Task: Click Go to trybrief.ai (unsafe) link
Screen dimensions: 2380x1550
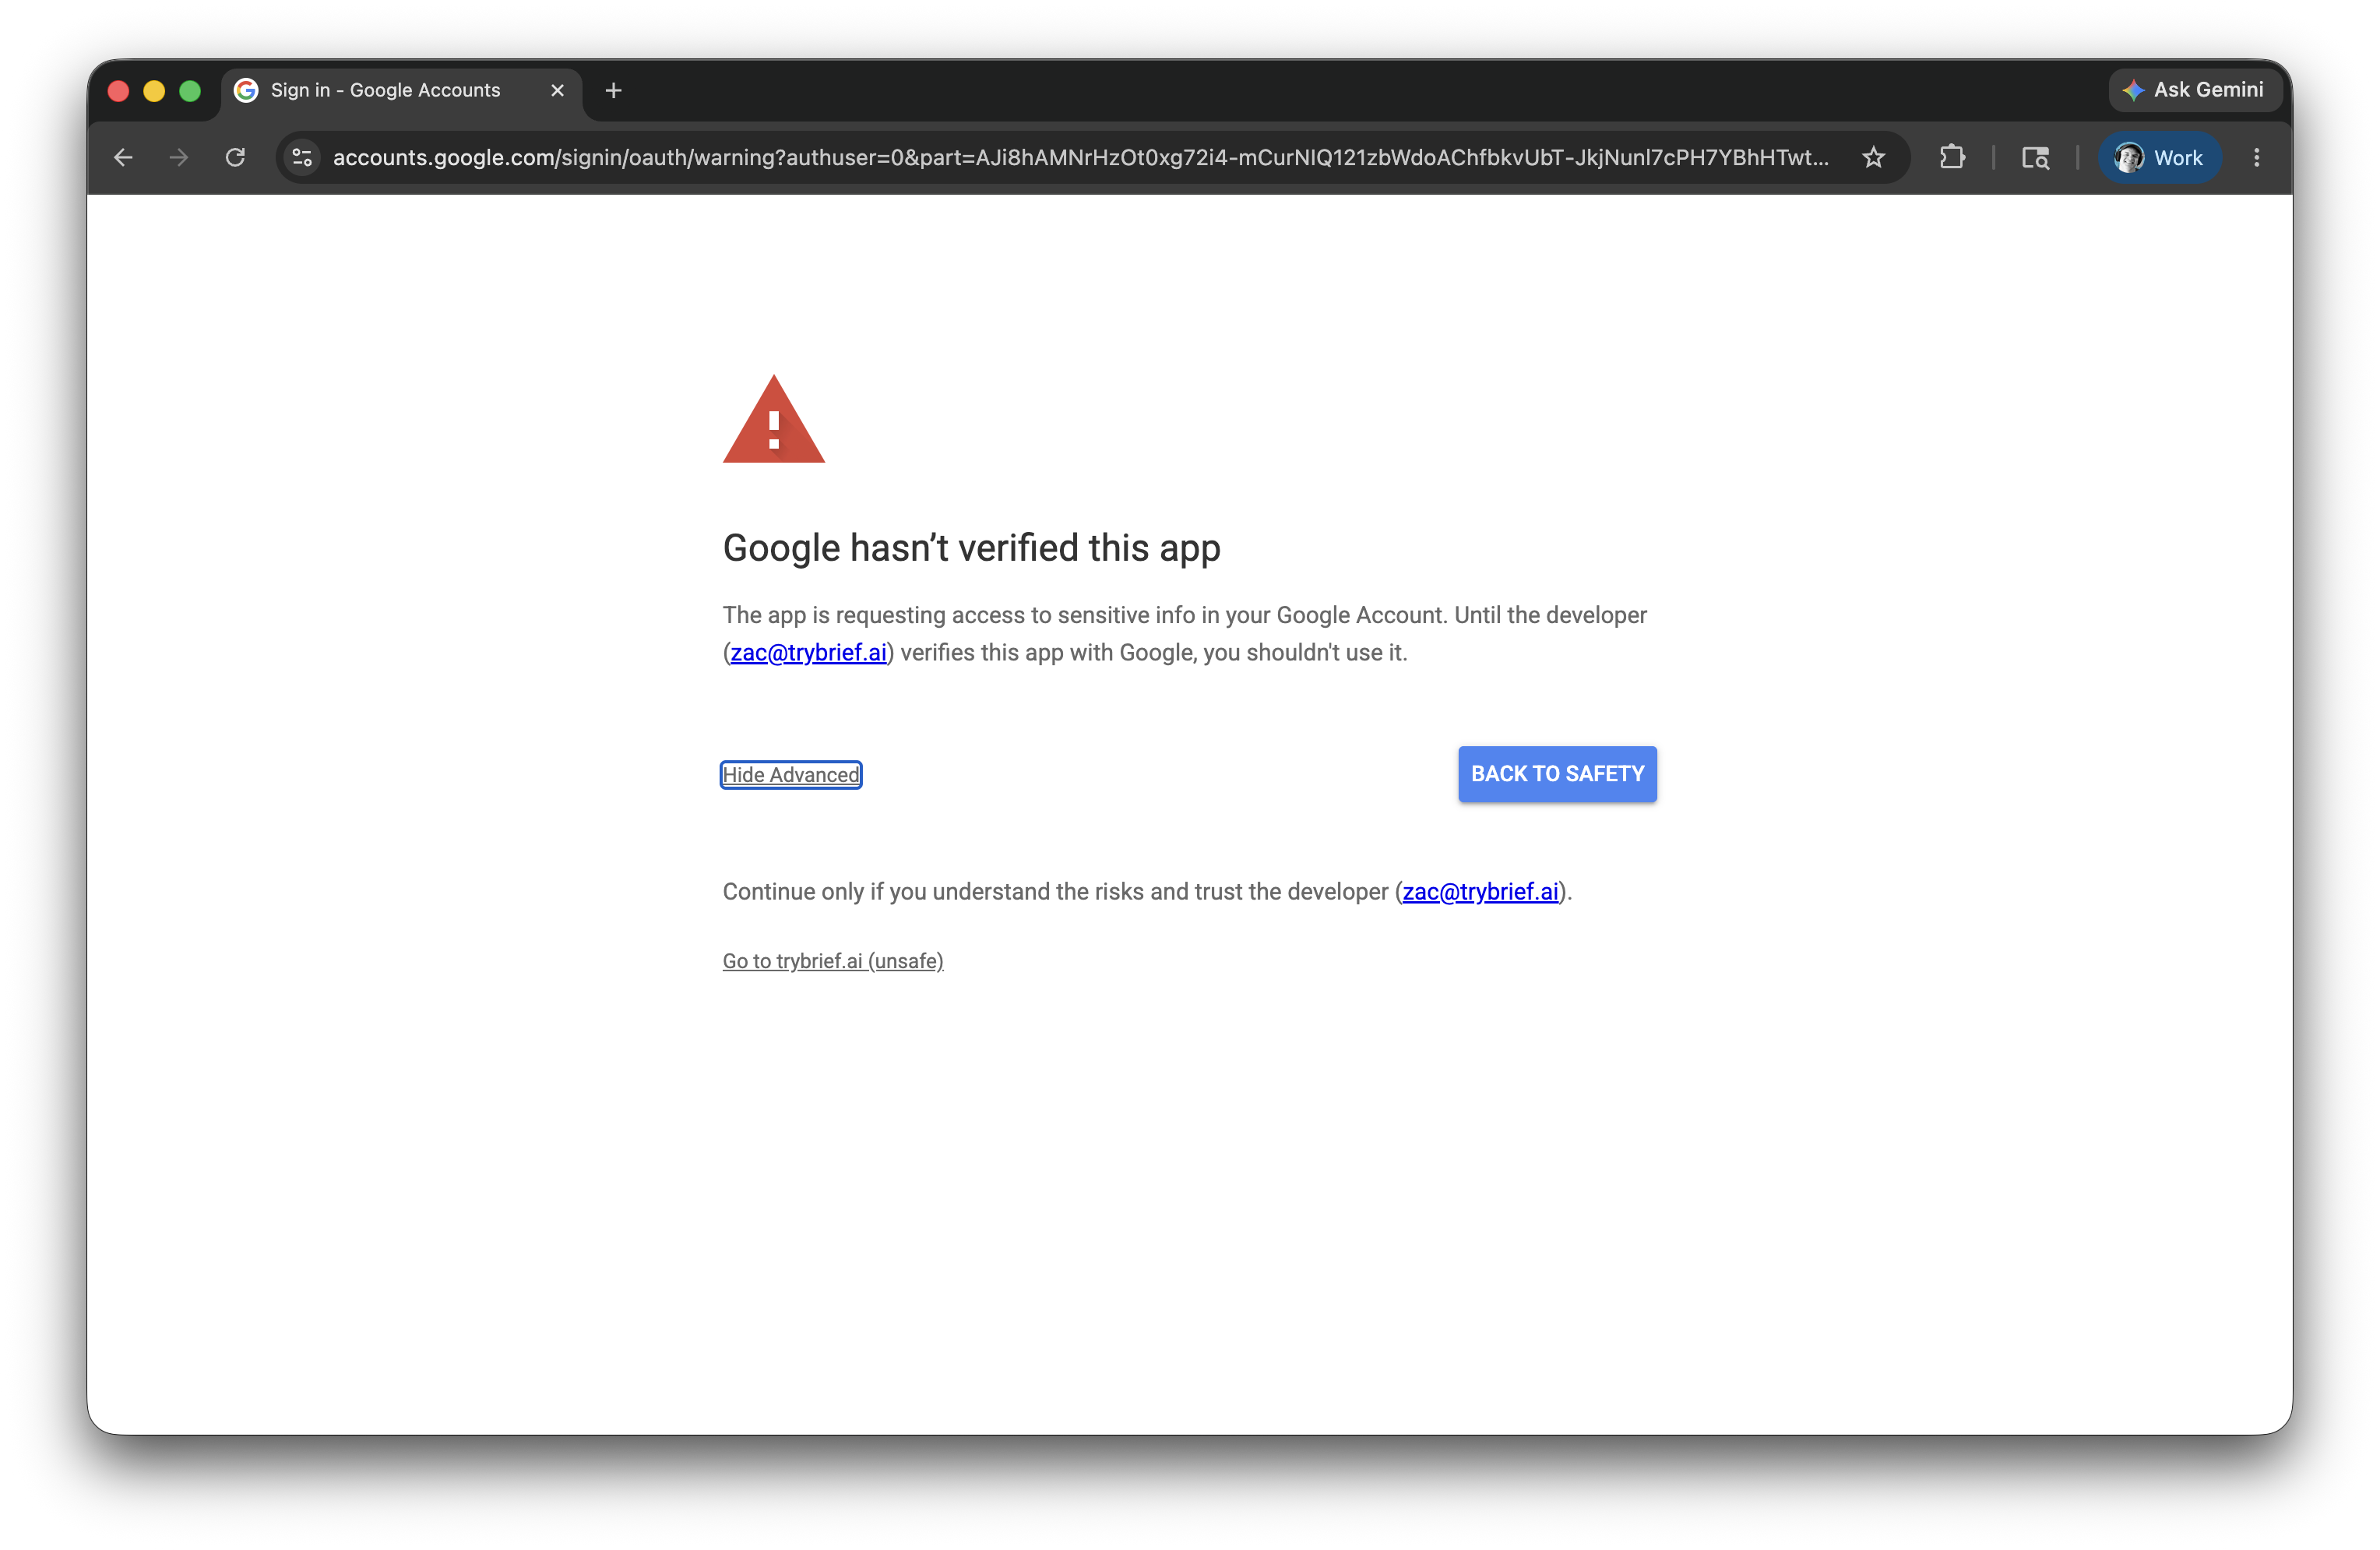Action: (x=833, y=961)
